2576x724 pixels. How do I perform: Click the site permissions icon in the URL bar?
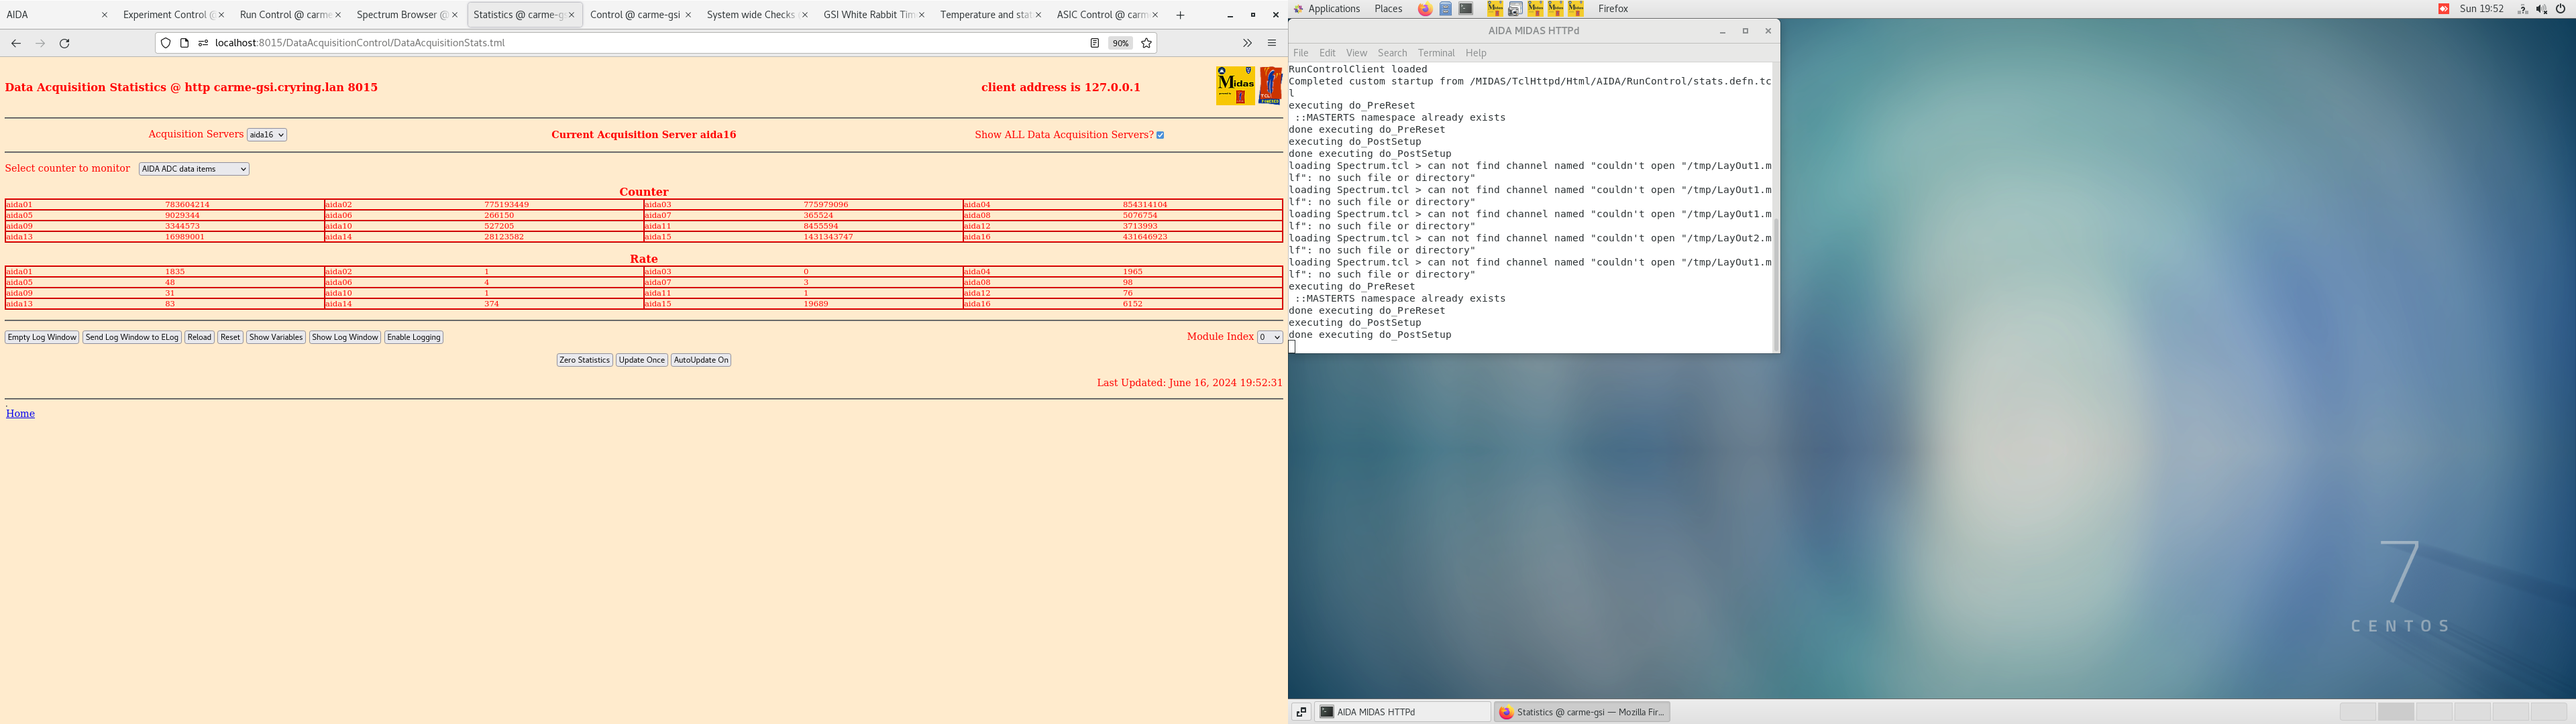coord(204,43)
